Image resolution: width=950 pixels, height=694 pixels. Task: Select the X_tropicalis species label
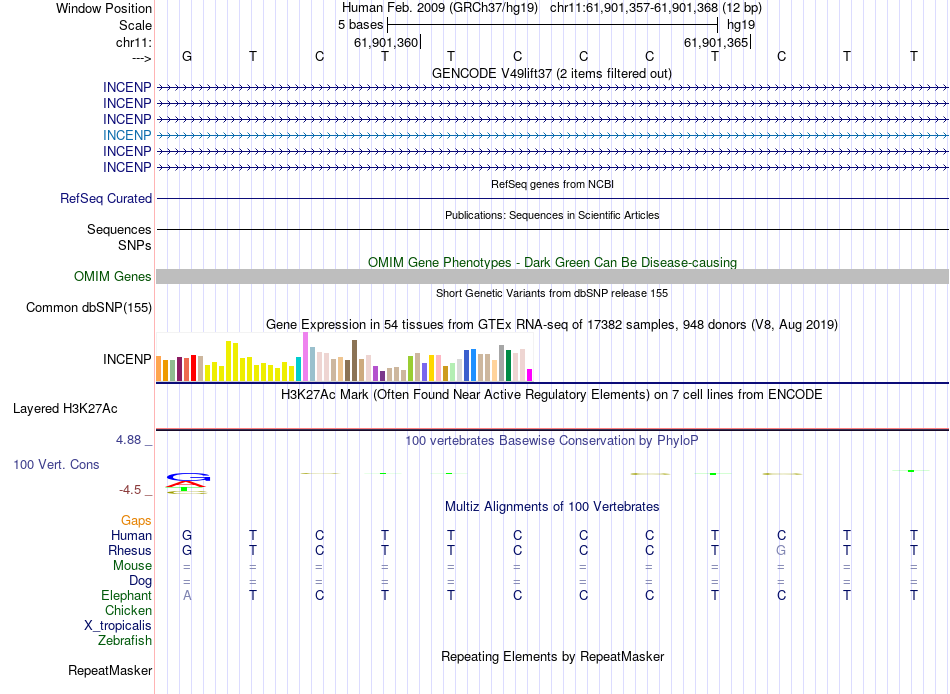tap(118, 626)
